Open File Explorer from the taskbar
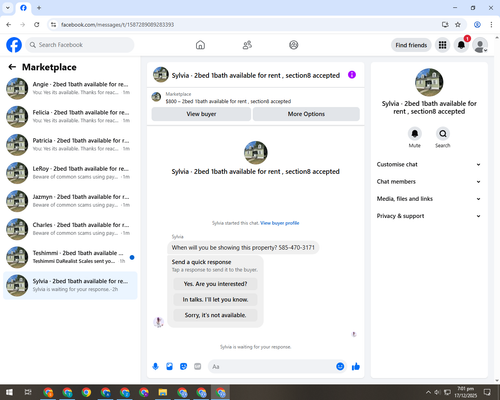Image resolution: width=500 pixels, height=400 pixels. tap(163, 392)
